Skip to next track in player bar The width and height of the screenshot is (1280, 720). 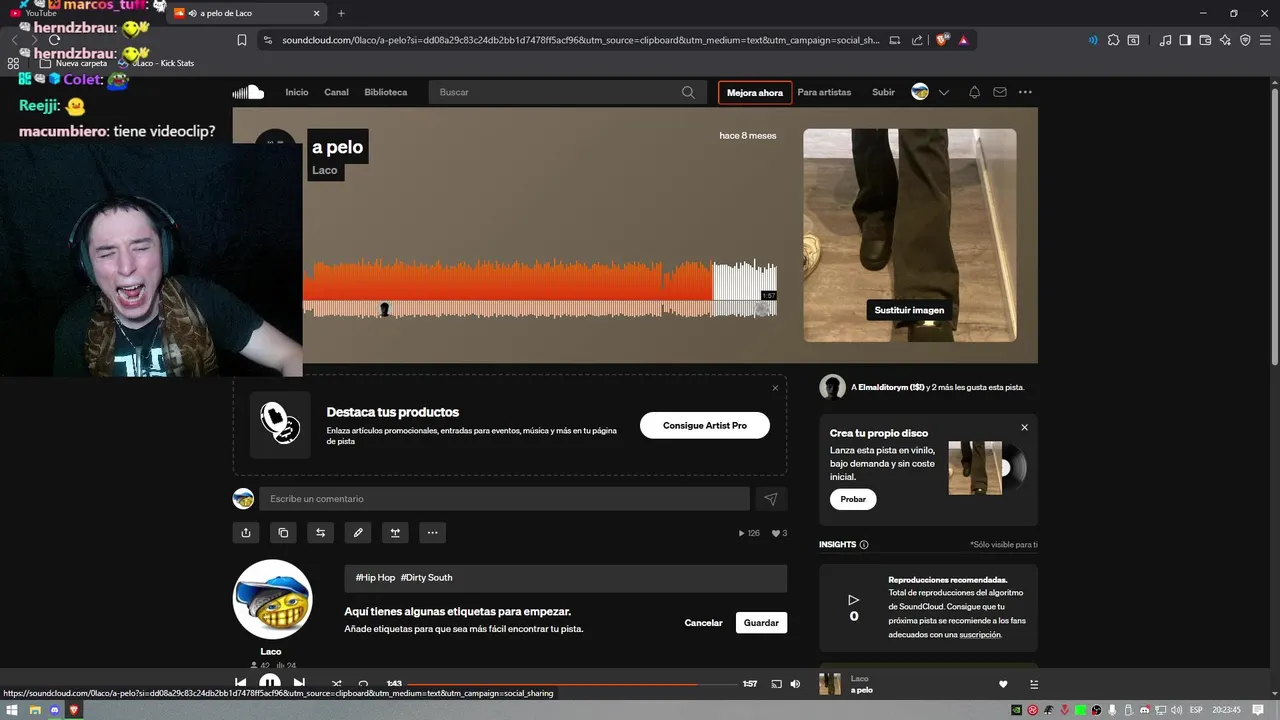coord(299,684)
